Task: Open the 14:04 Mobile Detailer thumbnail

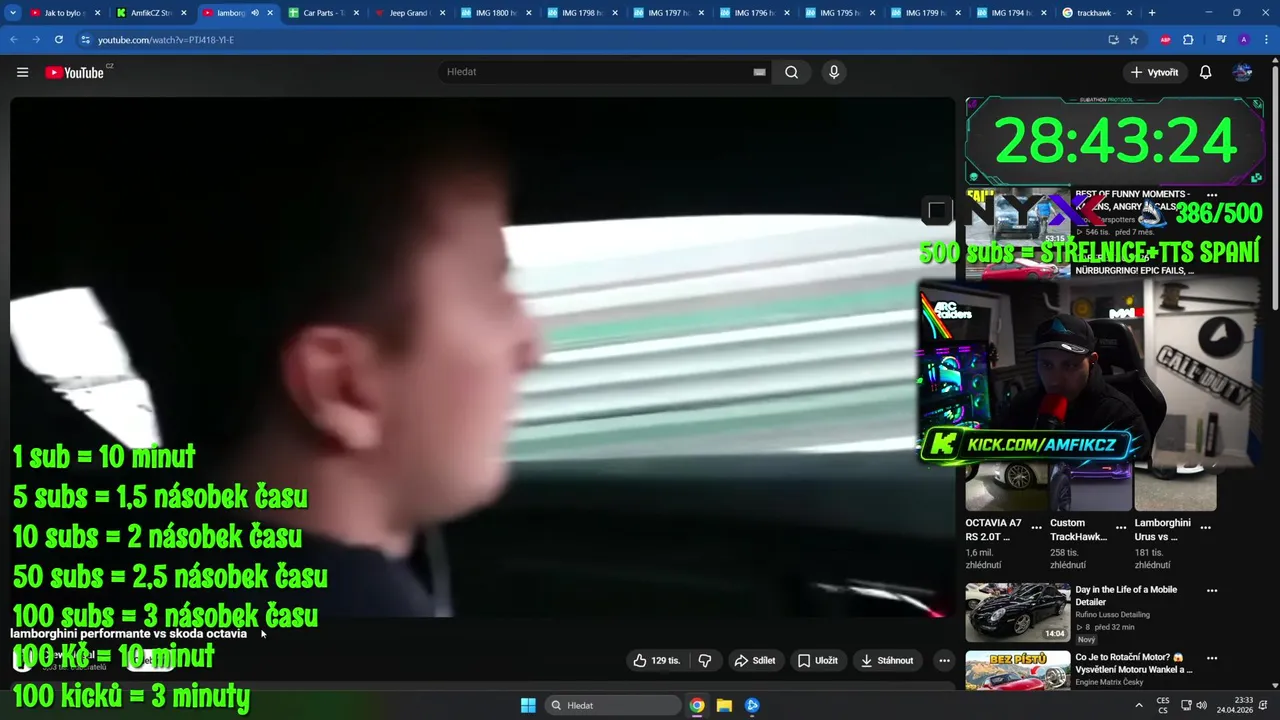Action: click(x=1017, y=612)
